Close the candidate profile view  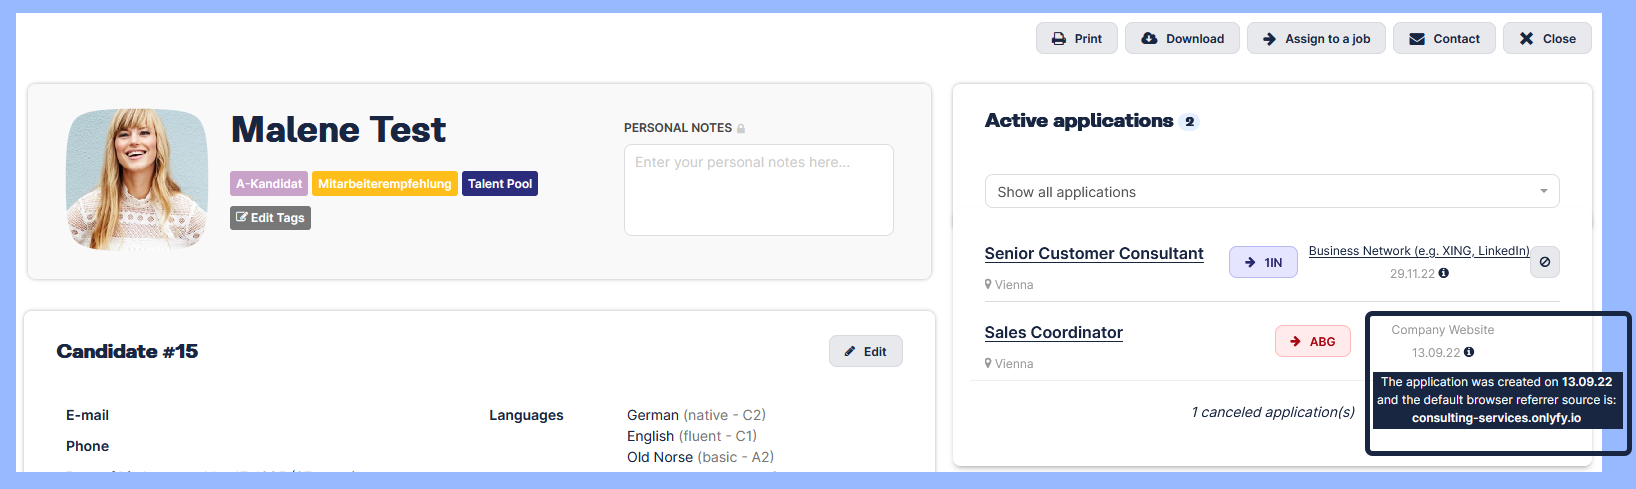(1547, 39)
